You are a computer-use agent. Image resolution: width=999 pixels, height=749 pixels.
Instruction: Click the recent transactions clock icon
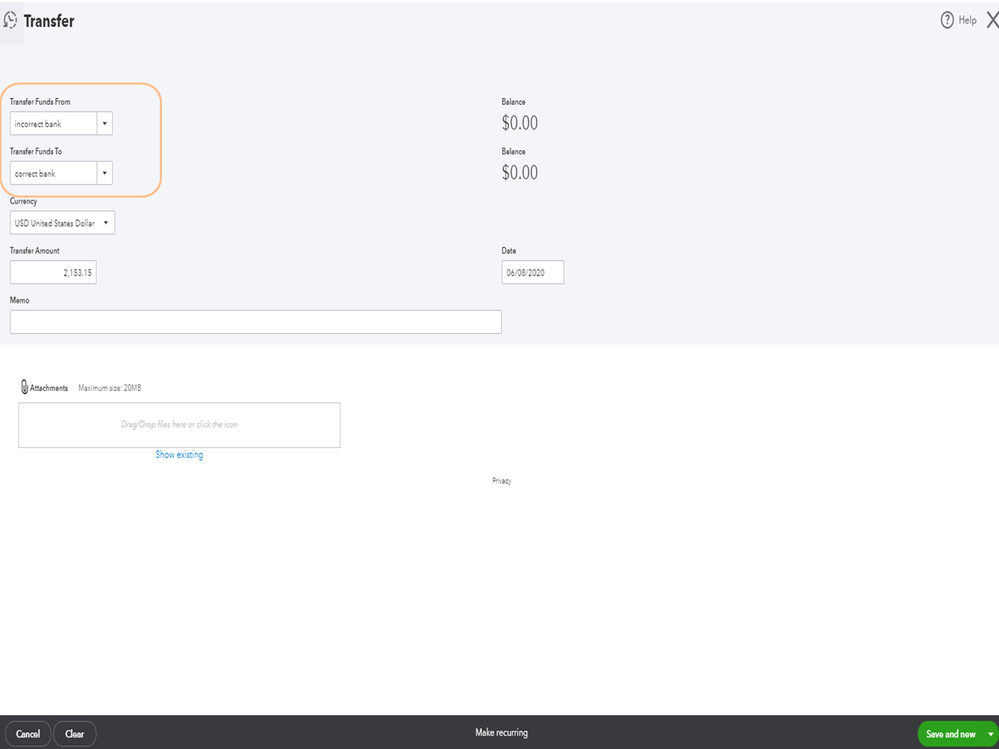[x=10, y=20]
